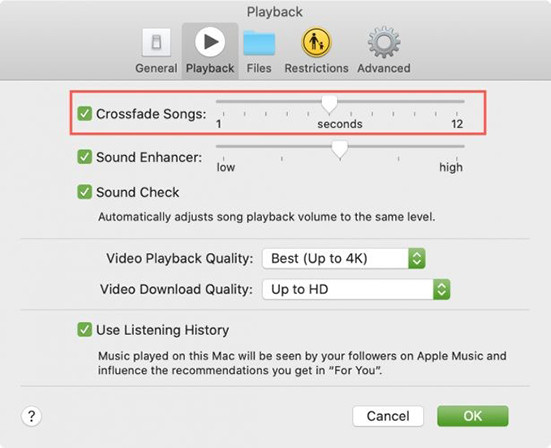Turn off Use Listening History
551x448 pixels.
[84, 330]
